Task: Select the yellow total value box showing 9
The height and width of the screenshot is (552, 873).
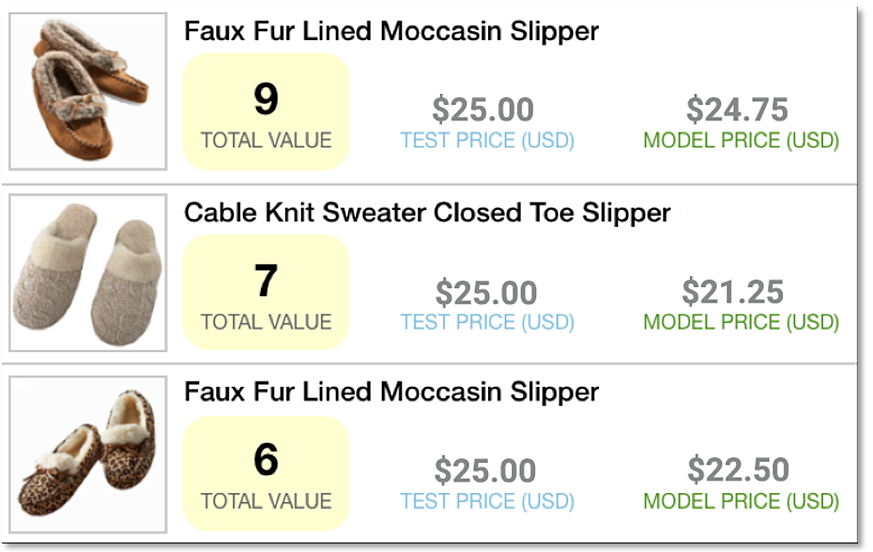Action: click(x=266, y=111)
